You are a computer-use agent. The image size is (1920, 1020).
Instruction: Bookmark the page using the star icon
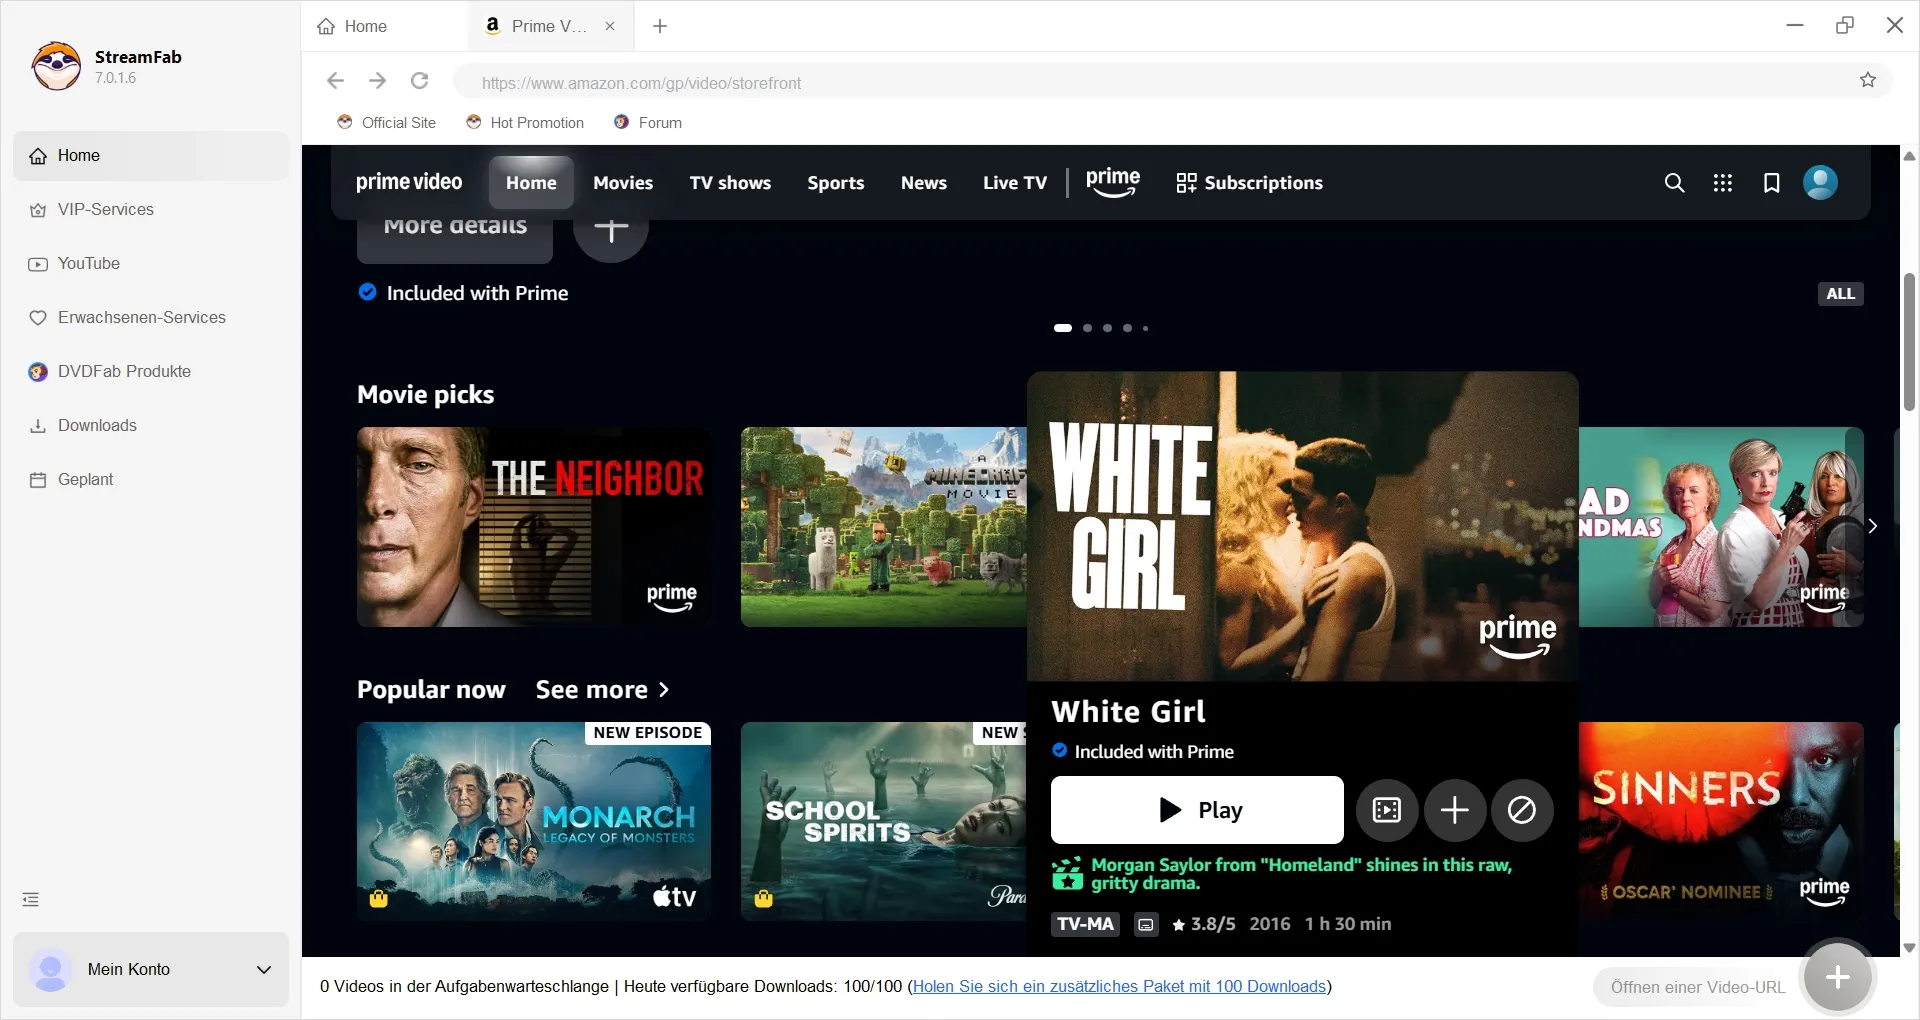click(1868, 81)
